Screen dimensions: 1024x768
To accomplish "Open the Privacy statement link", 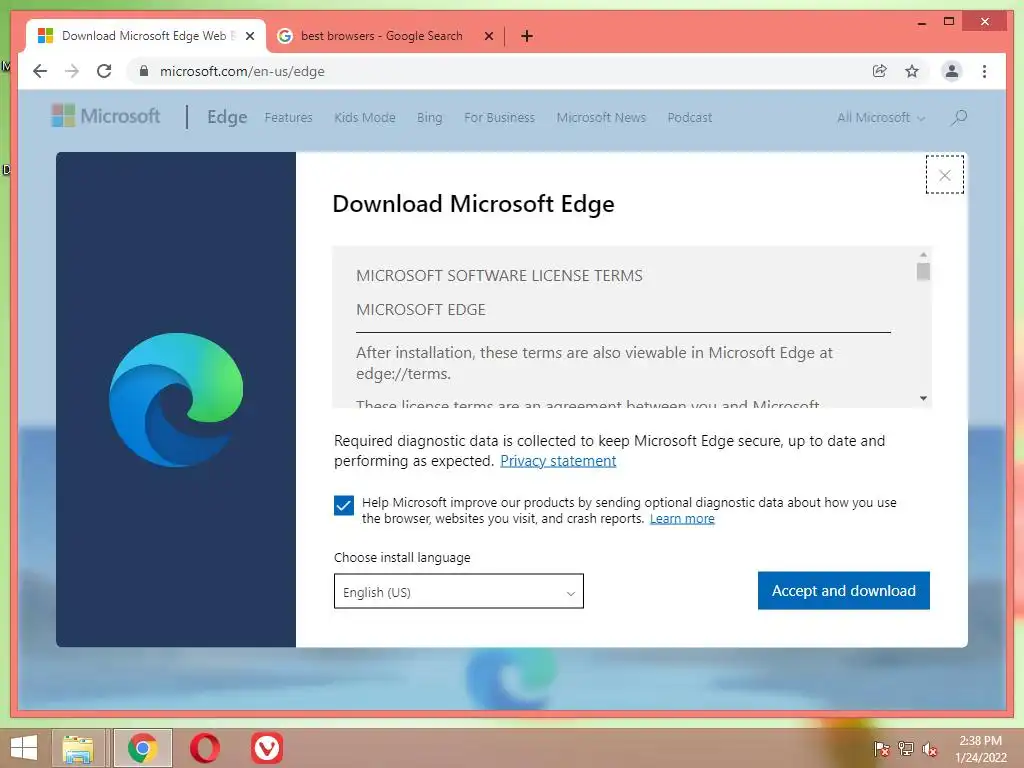I will click(558, 461).
